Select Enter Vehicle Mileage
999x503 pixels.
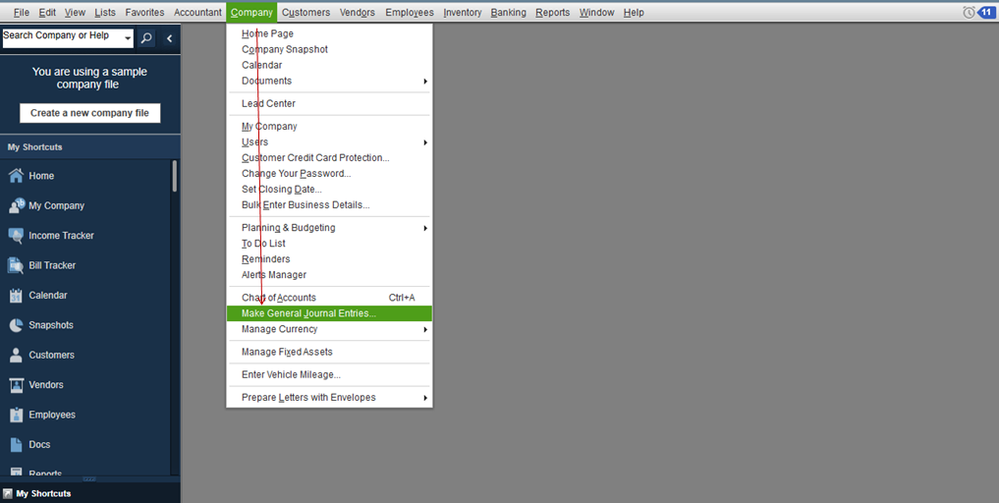(329, 374)
